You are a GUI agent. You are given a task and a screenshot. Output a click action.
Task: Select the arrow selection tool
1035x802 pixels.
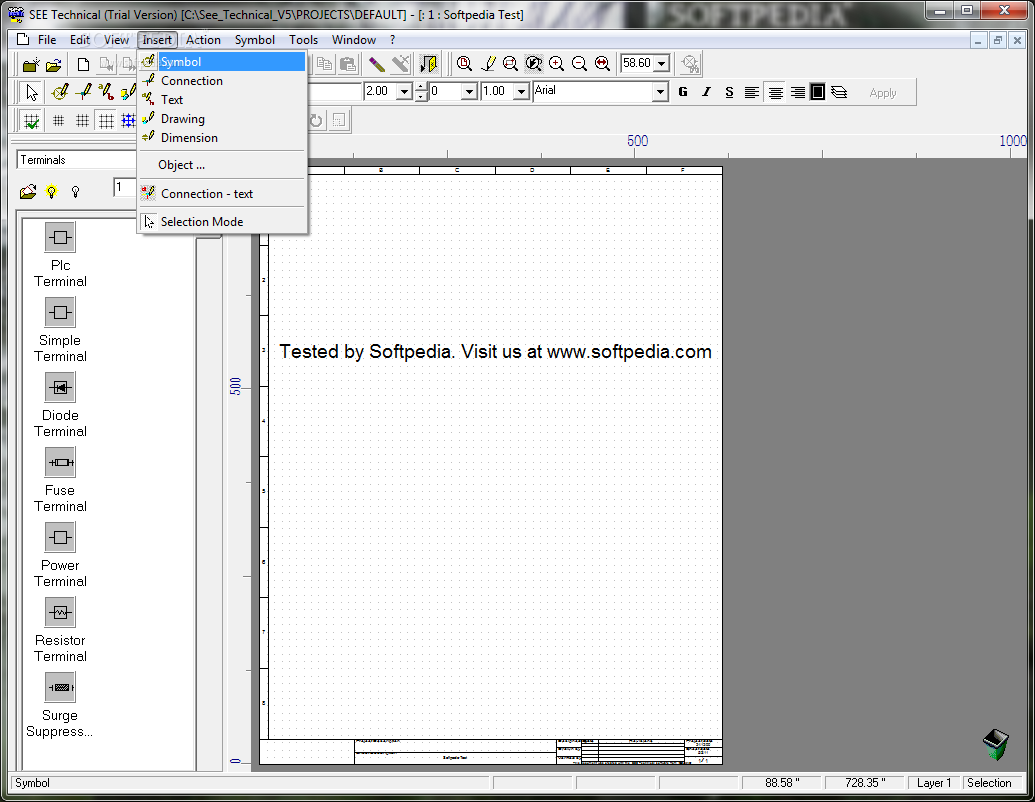point(31,92)
